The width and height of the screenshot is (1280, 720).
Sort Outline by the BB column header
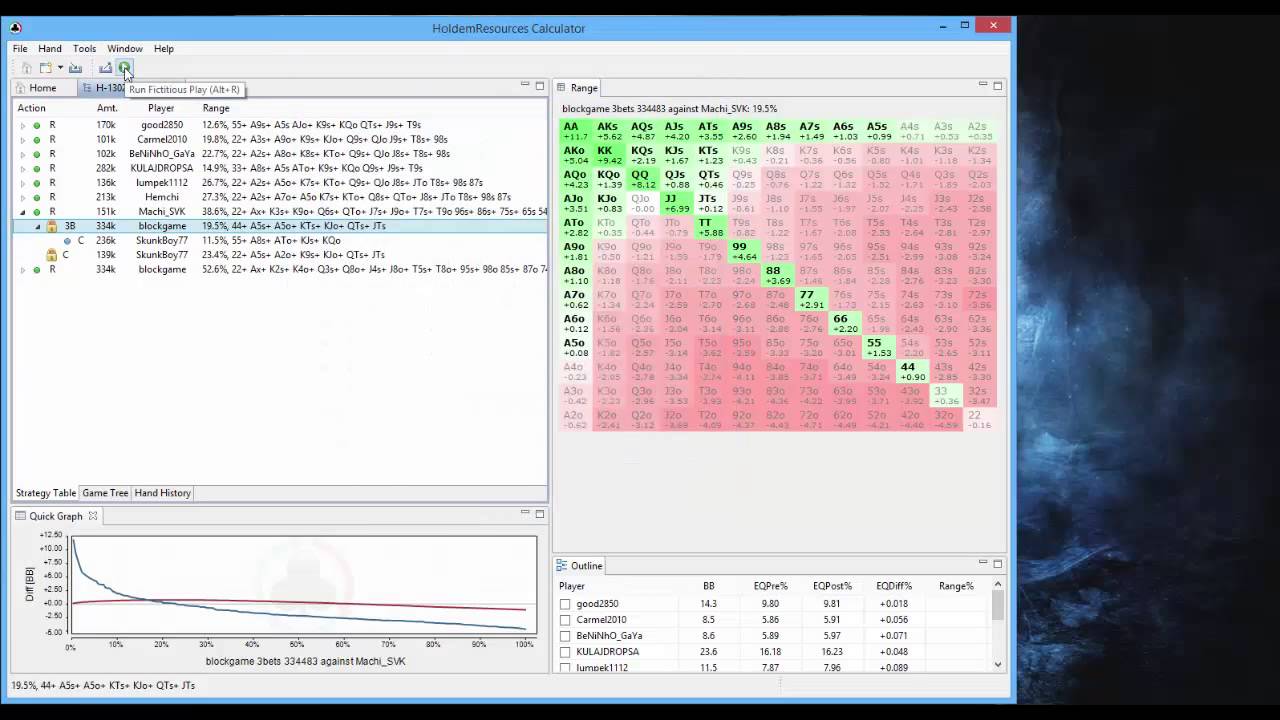709,586
